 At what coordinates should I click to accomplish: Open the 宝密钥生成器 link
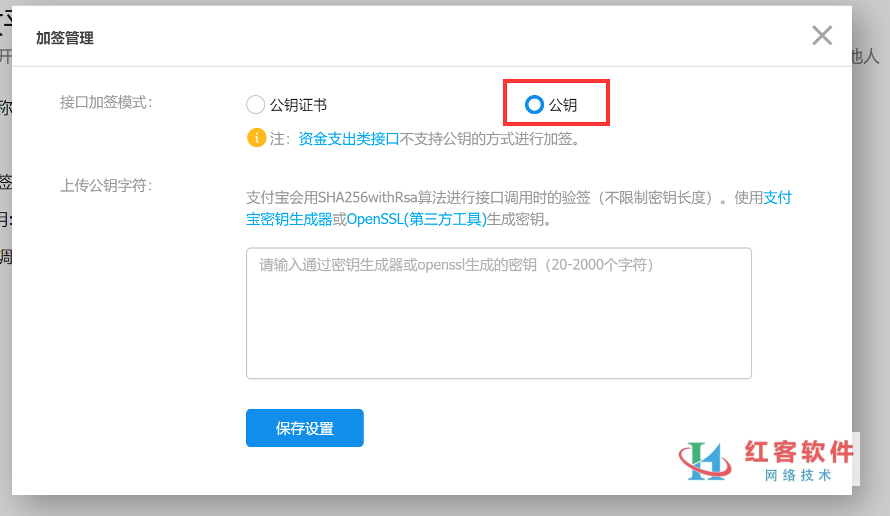(289, 219)
